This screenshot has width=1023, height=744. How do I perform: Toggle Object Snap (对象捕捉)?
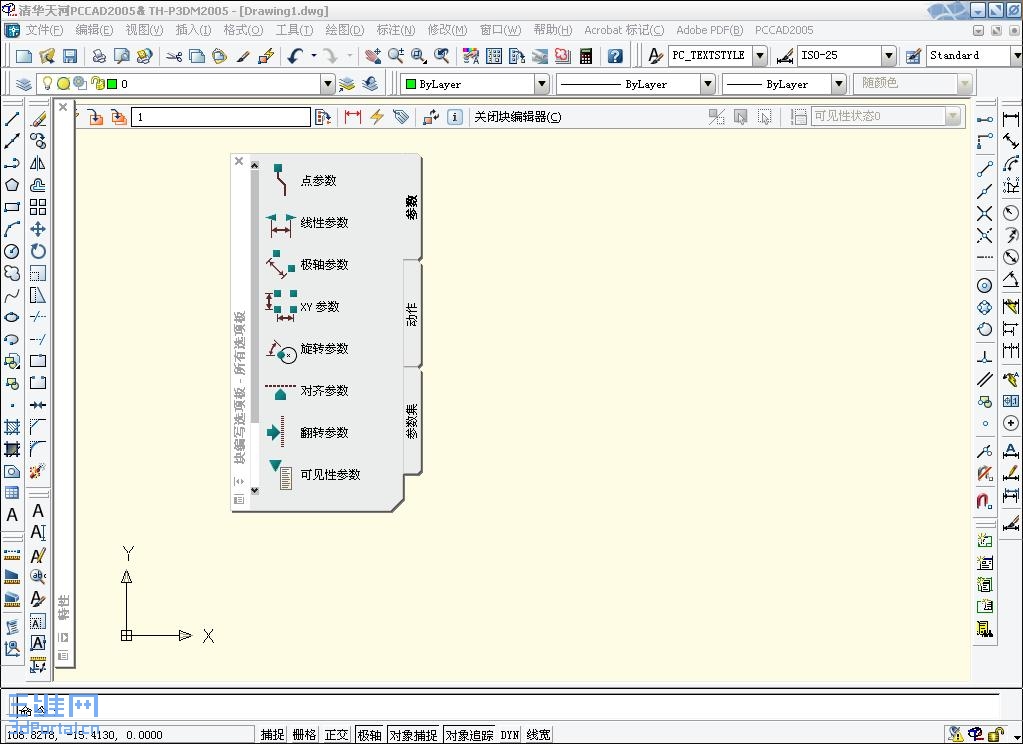coord(414,735)
